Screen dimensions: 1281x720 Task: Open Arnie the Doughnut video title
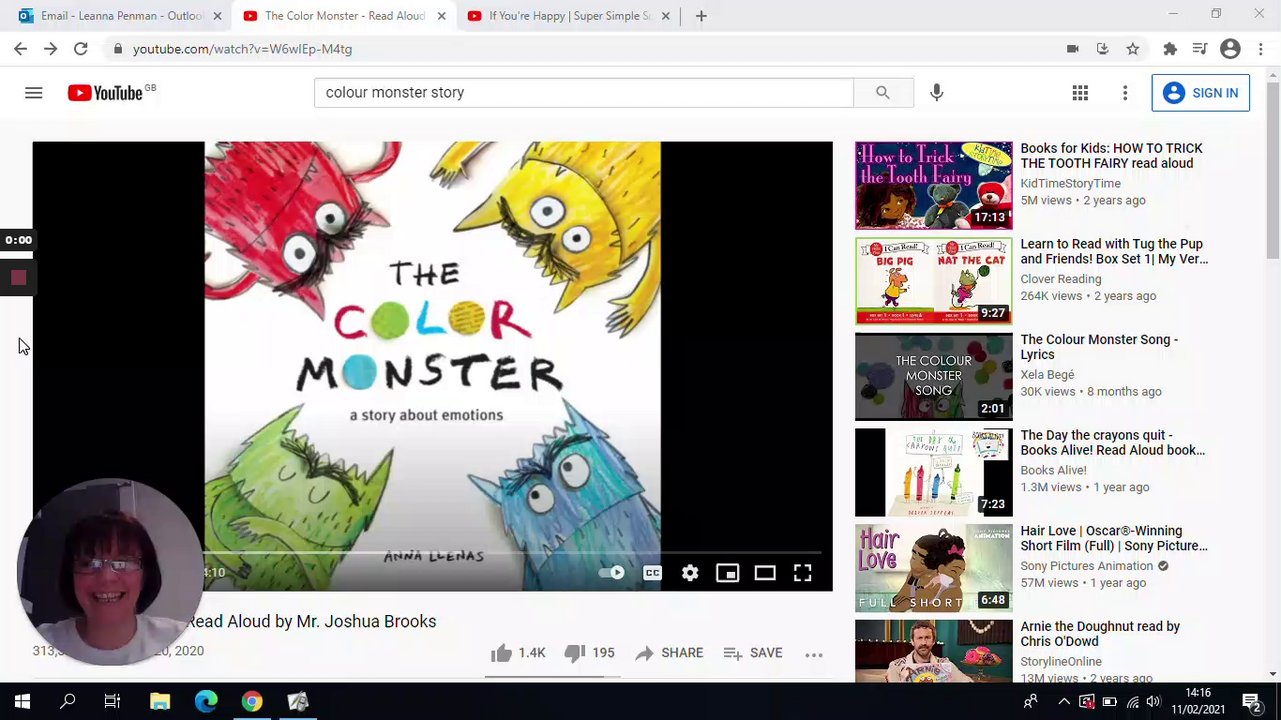(1100, 634)
